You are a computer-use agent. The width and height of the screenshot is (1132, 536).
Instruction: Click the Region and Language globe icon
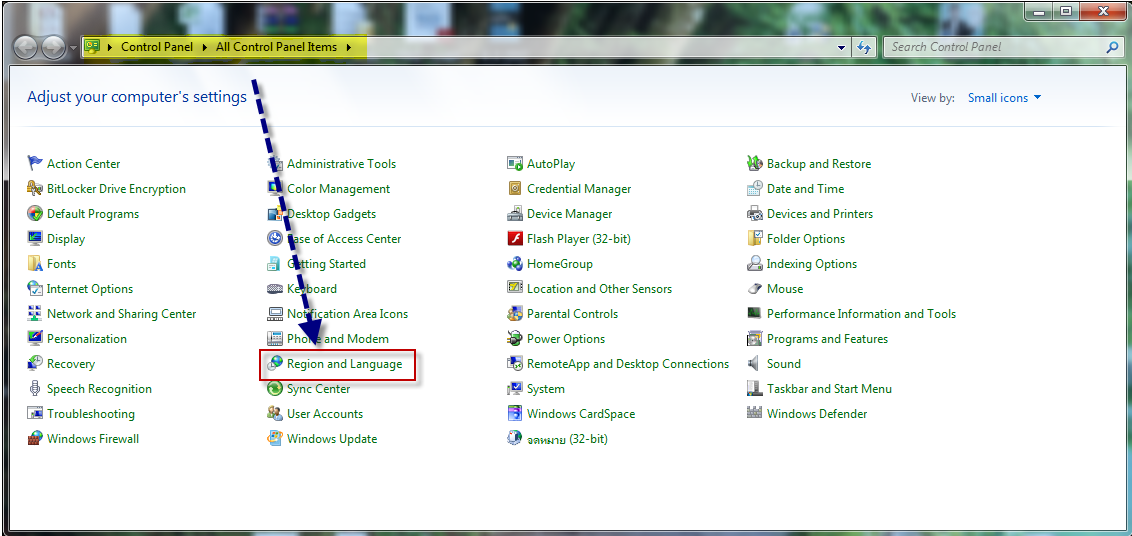click(x=274, y=363)
